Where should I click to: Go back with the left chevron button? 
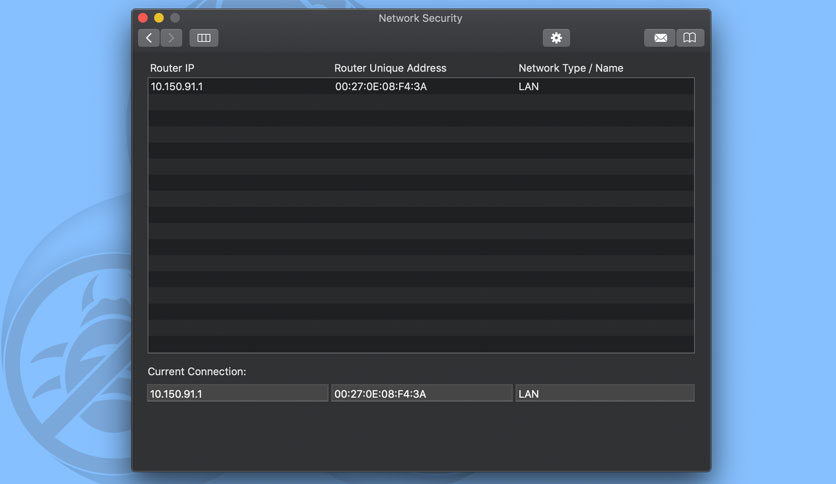point(149,38)
